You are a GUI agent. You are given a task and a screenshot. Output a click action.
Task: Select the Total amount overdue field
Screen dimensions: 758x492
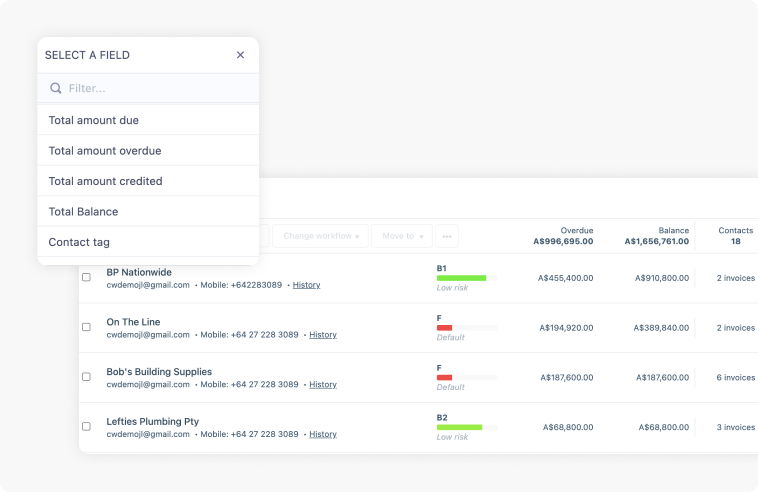click(x=105, y=151)
